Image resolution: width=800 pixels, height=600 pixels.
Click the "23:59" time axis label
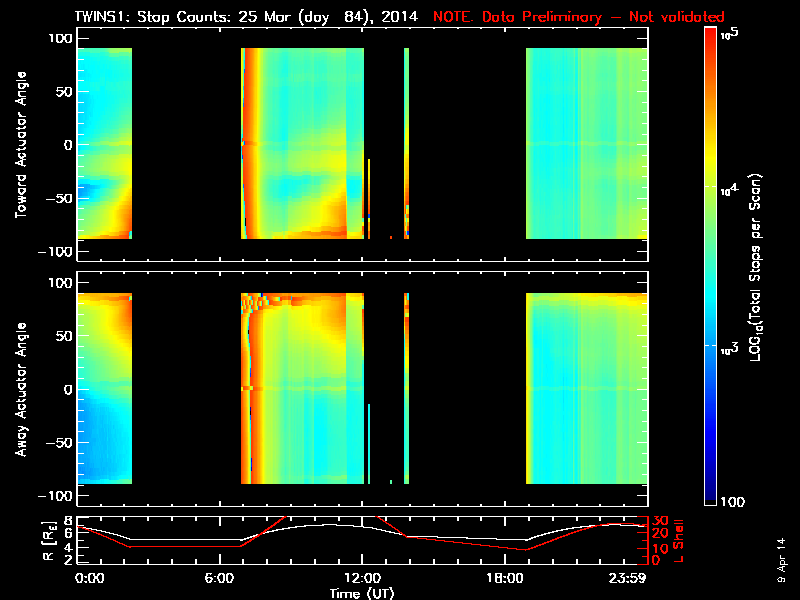point(627,578)
